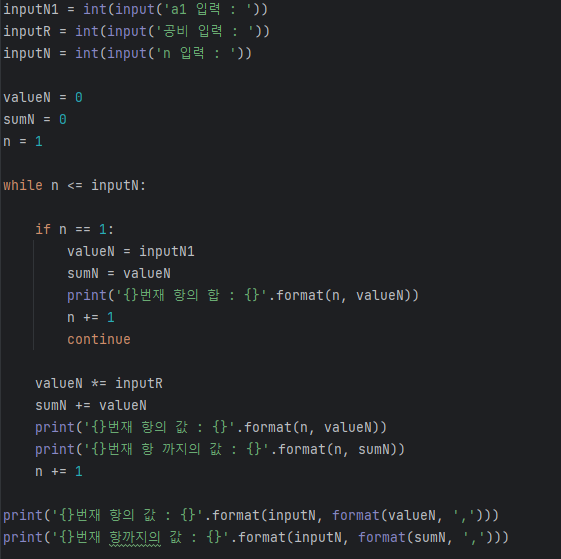Click the inputN1 variable on line one
The image size is (561, 559).
tap(31, 9)
